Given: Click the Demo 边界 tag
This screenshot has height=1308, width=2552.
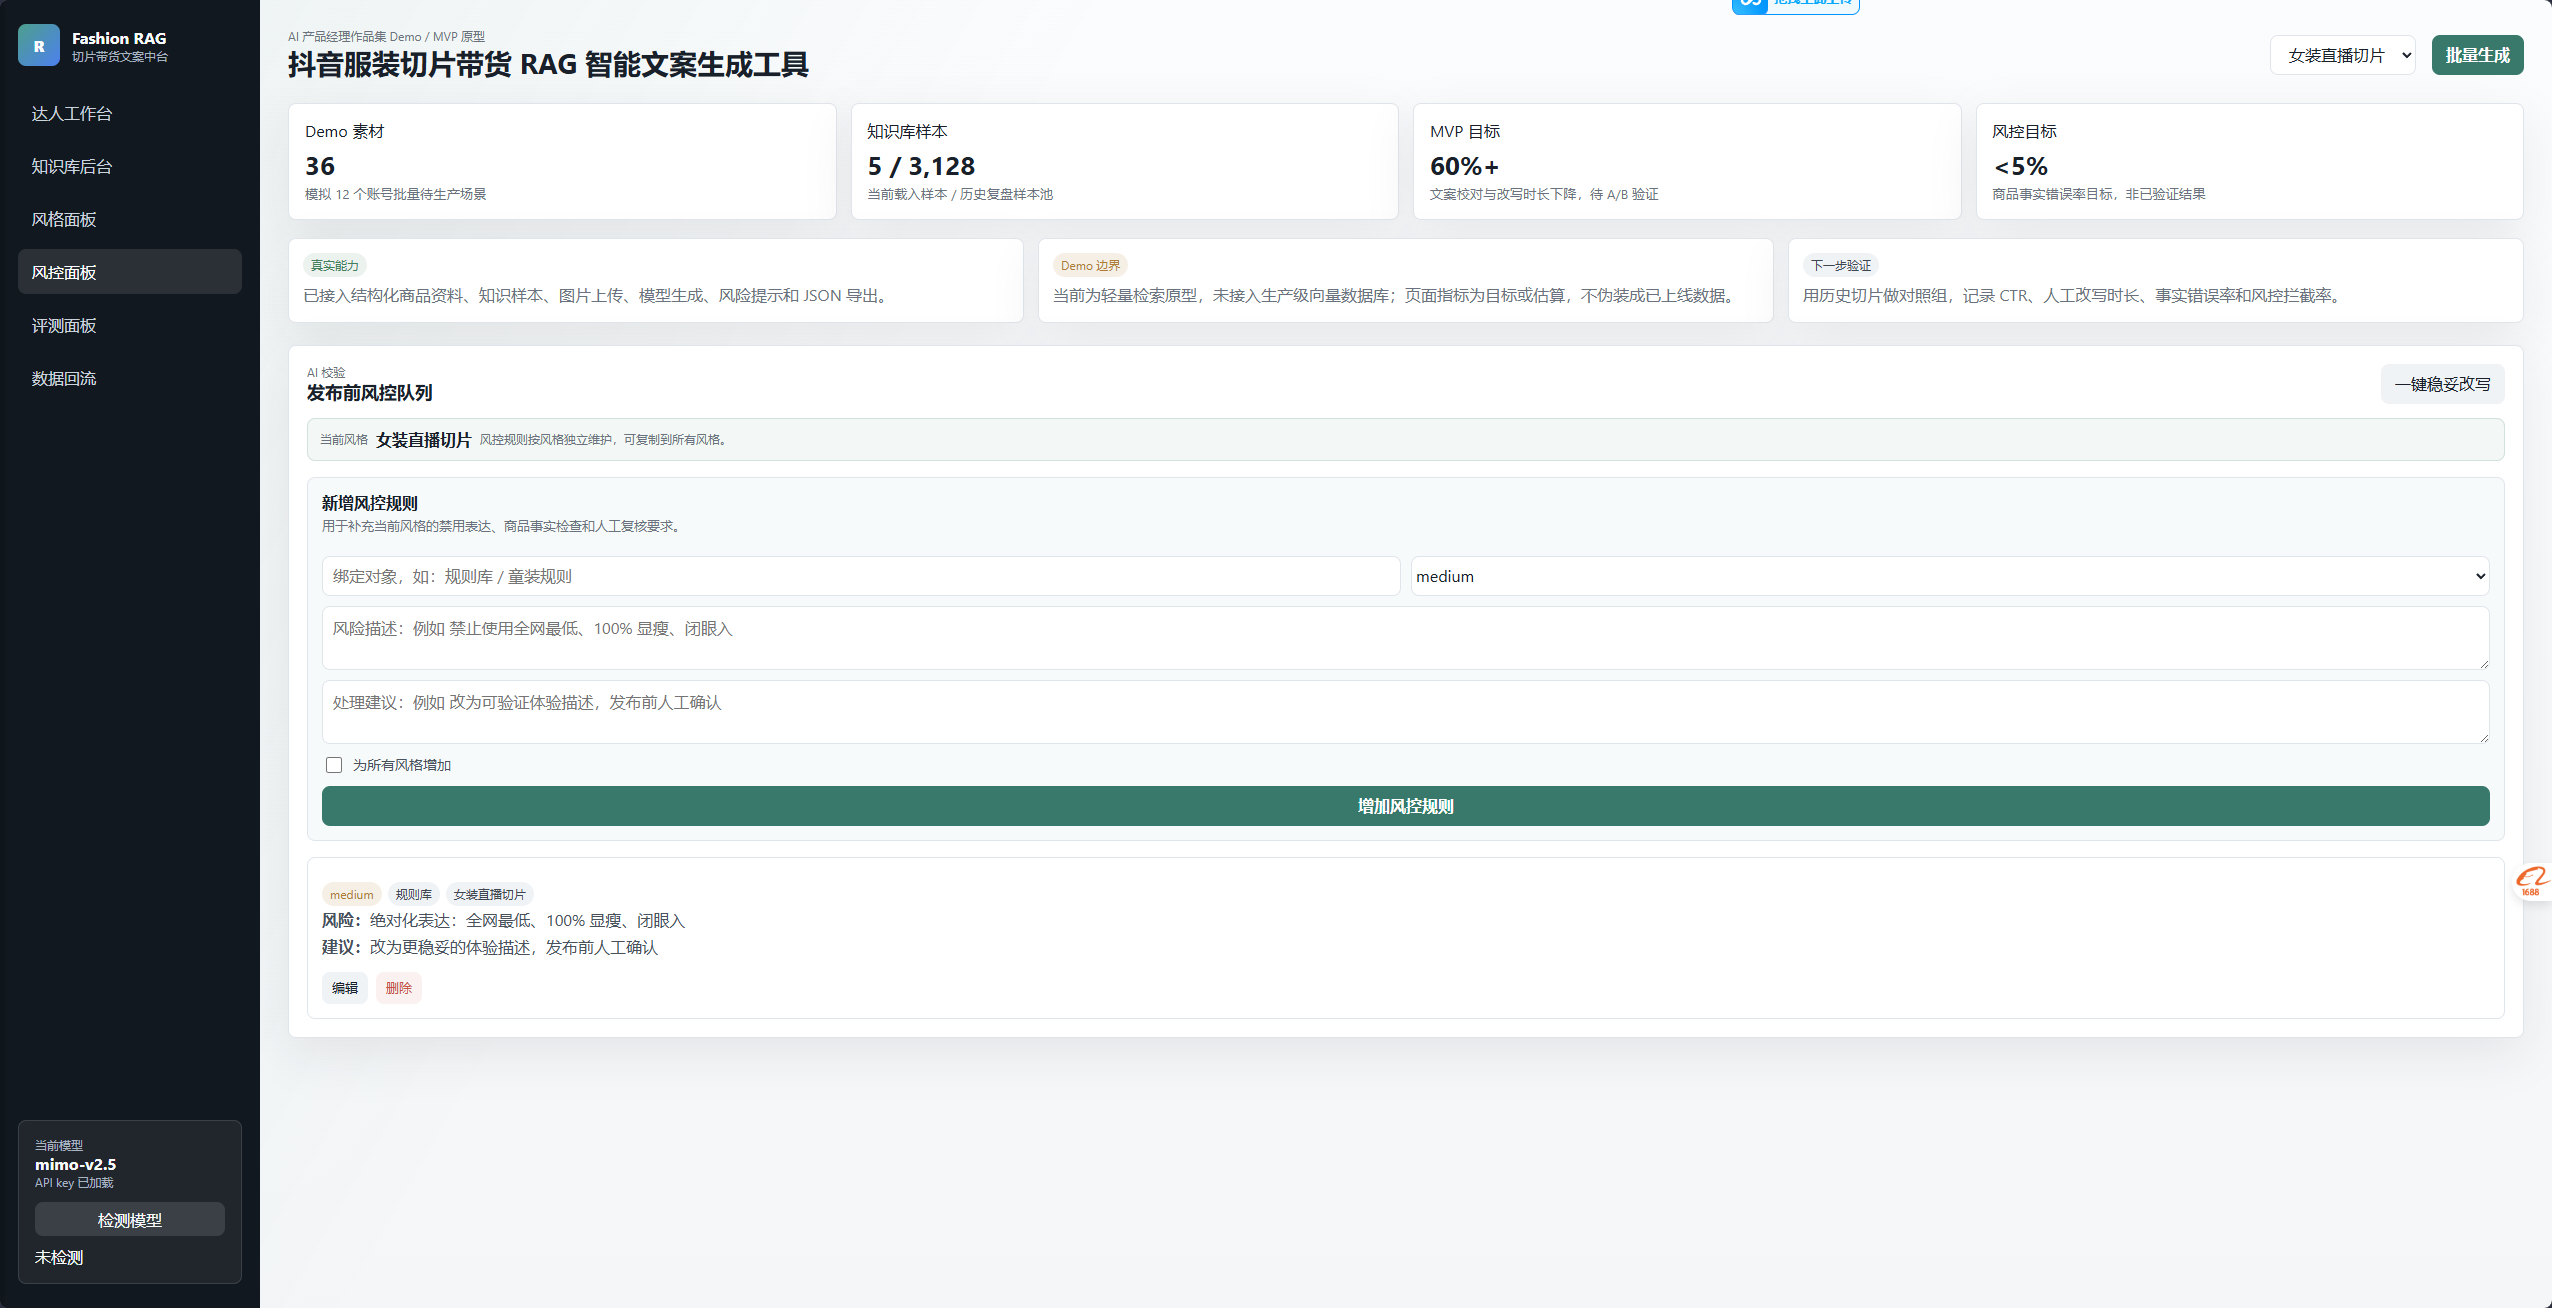Looking at the screenshot, I should tap(1090, 265).
